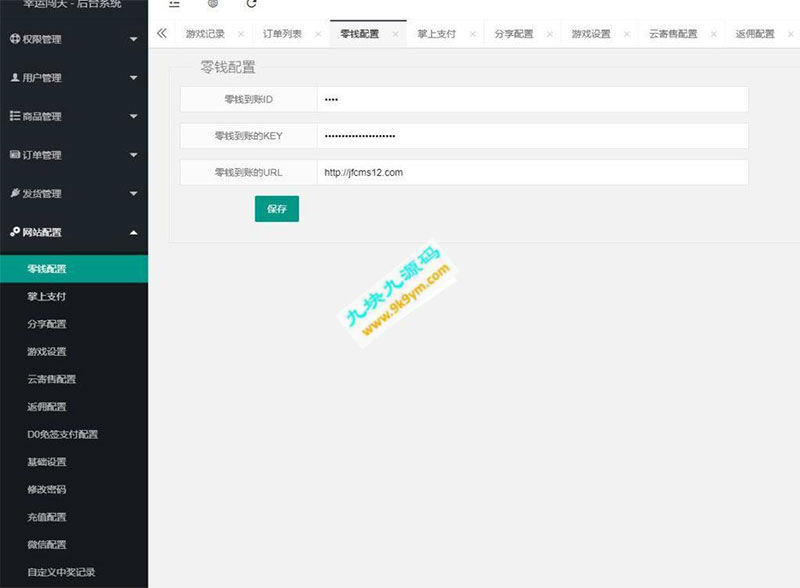Click the 网站配置 key icon
800x588 pixels.
tap(15, 232)
